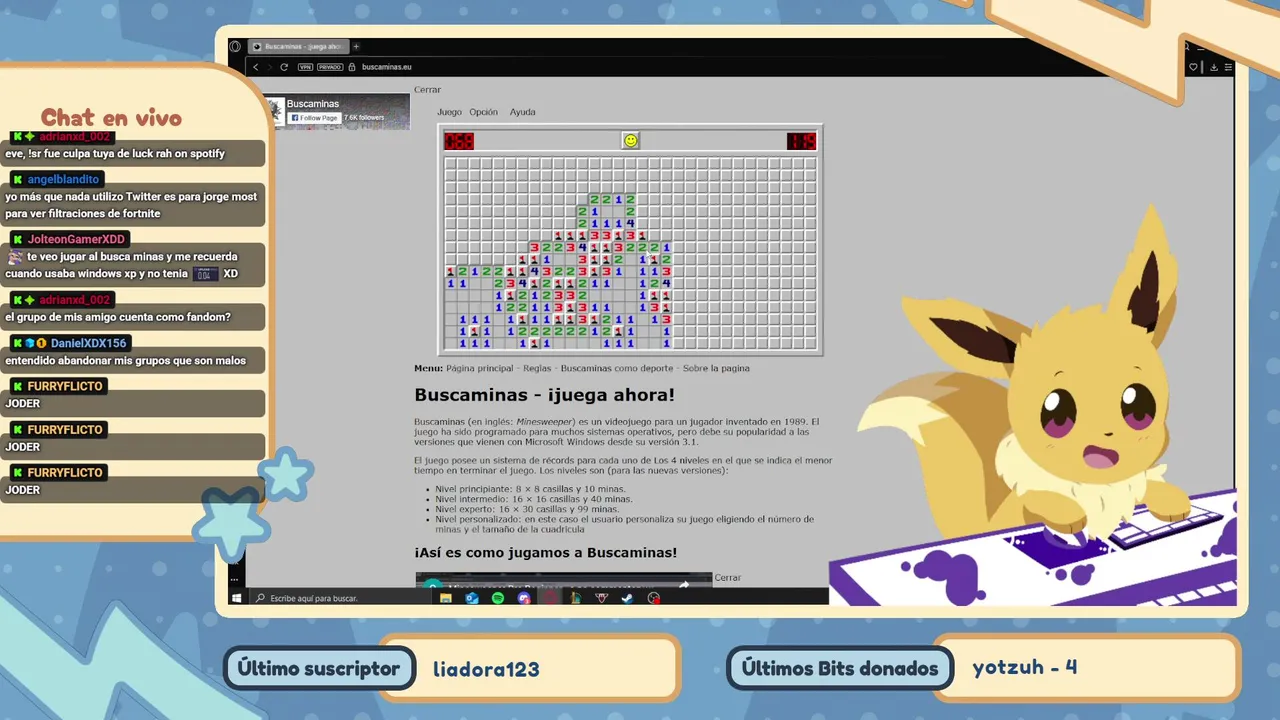Open Outlook from the taskbar
The height and width of the screenshot is (720, 1280).
(472, 598)
